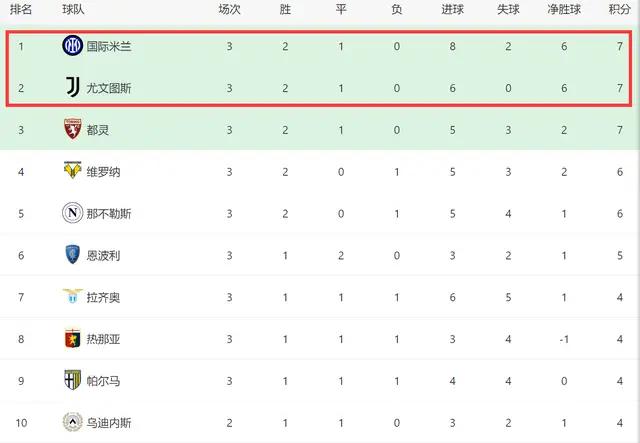The height and width of the screenshot is (443, 640).
Task: Select the Empoli blue shield badge
Action: 73,254
